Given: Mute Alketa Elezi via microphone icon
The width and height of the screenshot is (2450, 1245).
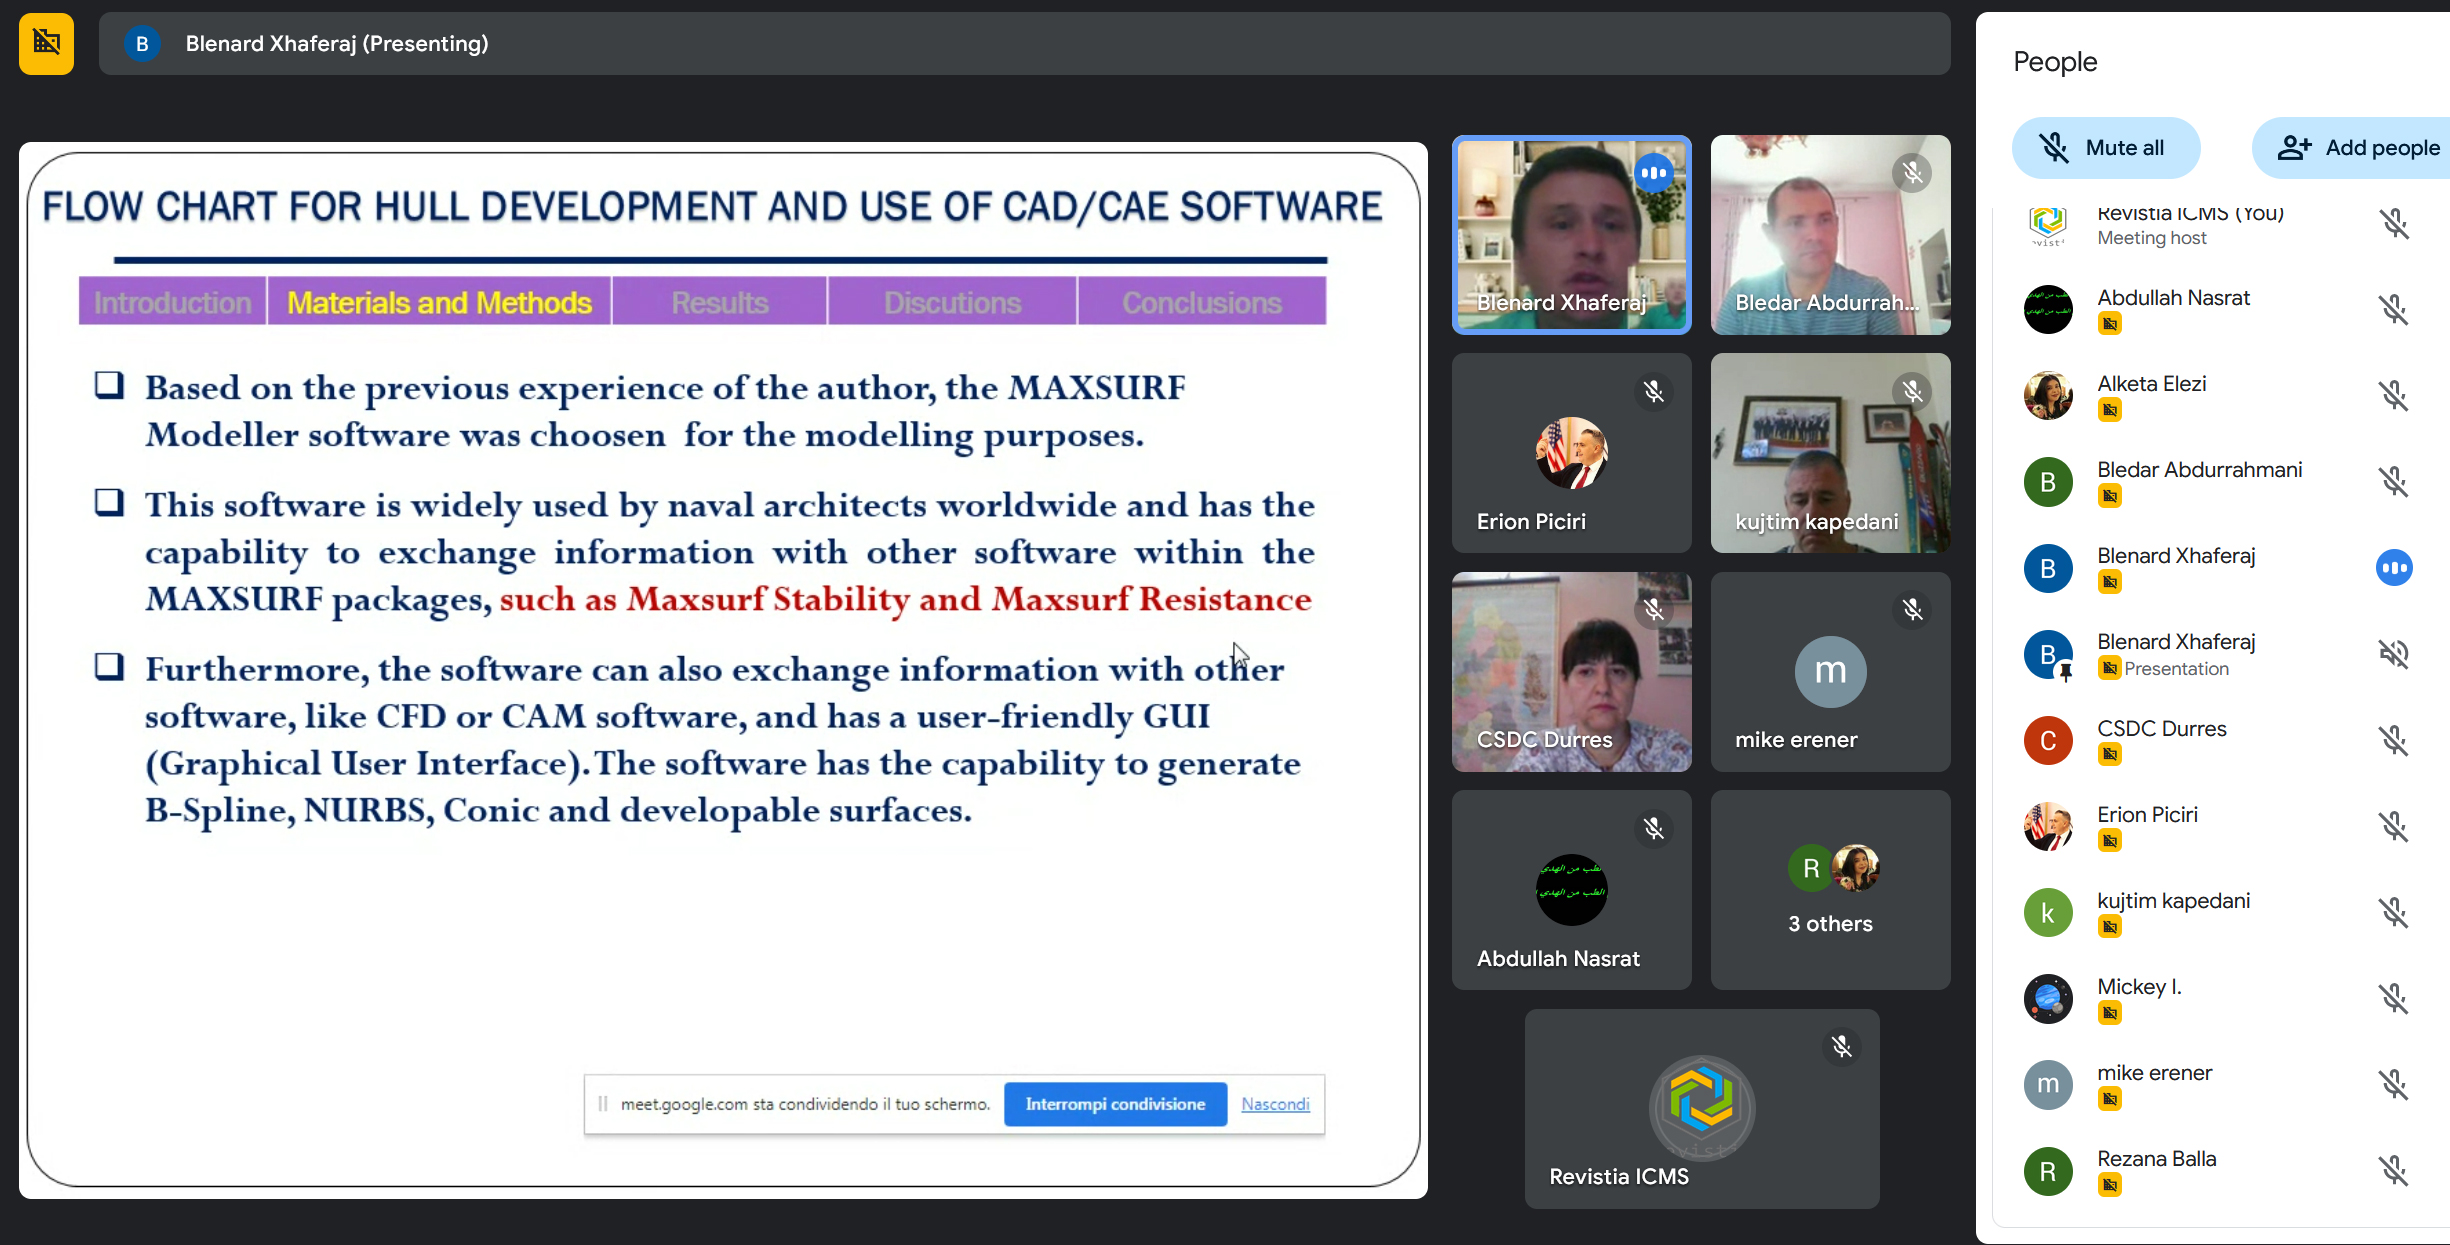Looking at the screenshot, I should click(x=2393, y=395).
